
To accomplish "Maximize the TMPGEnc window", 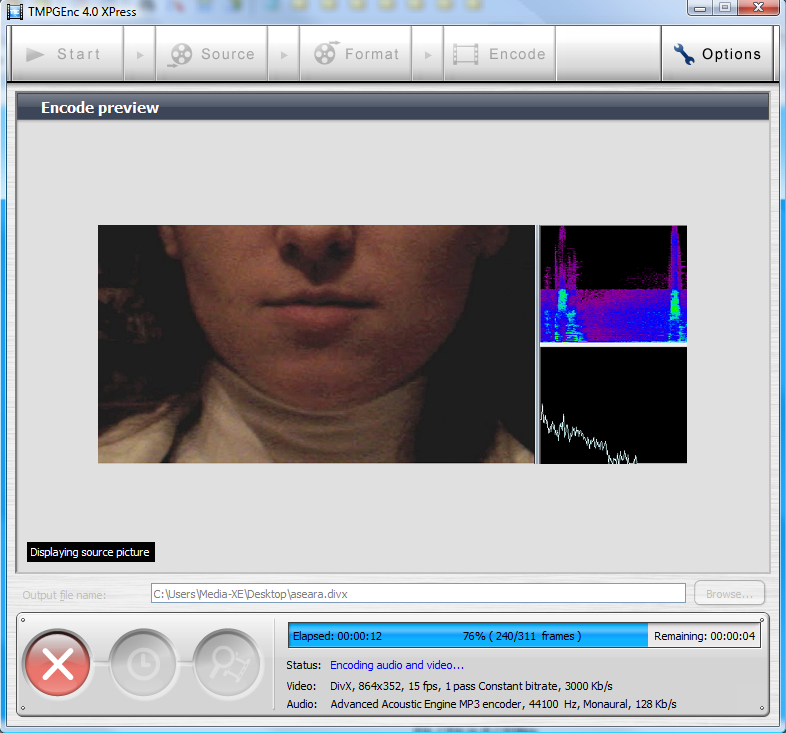I will click(725, 8).
